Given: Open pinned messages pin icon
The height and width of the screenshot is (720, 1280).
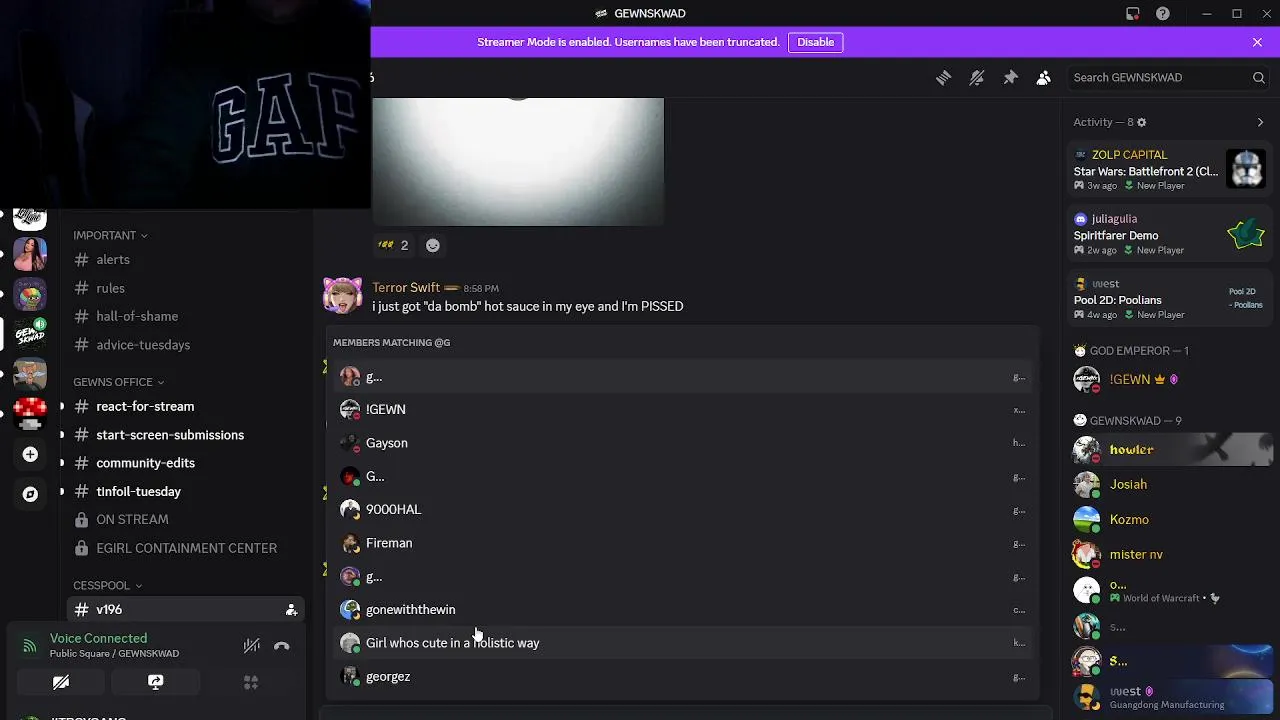Looking at the screenshot, I should click(1010, 78).
